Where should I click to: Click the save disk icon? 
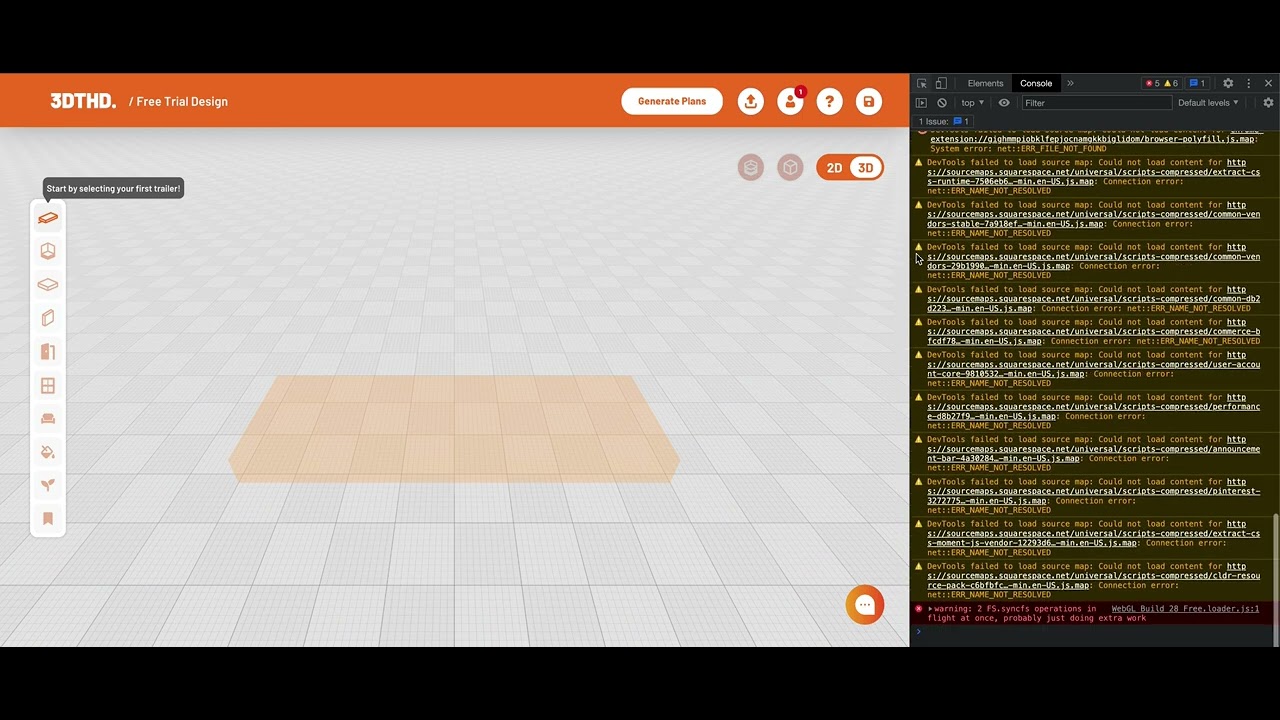tap(869, 101)
